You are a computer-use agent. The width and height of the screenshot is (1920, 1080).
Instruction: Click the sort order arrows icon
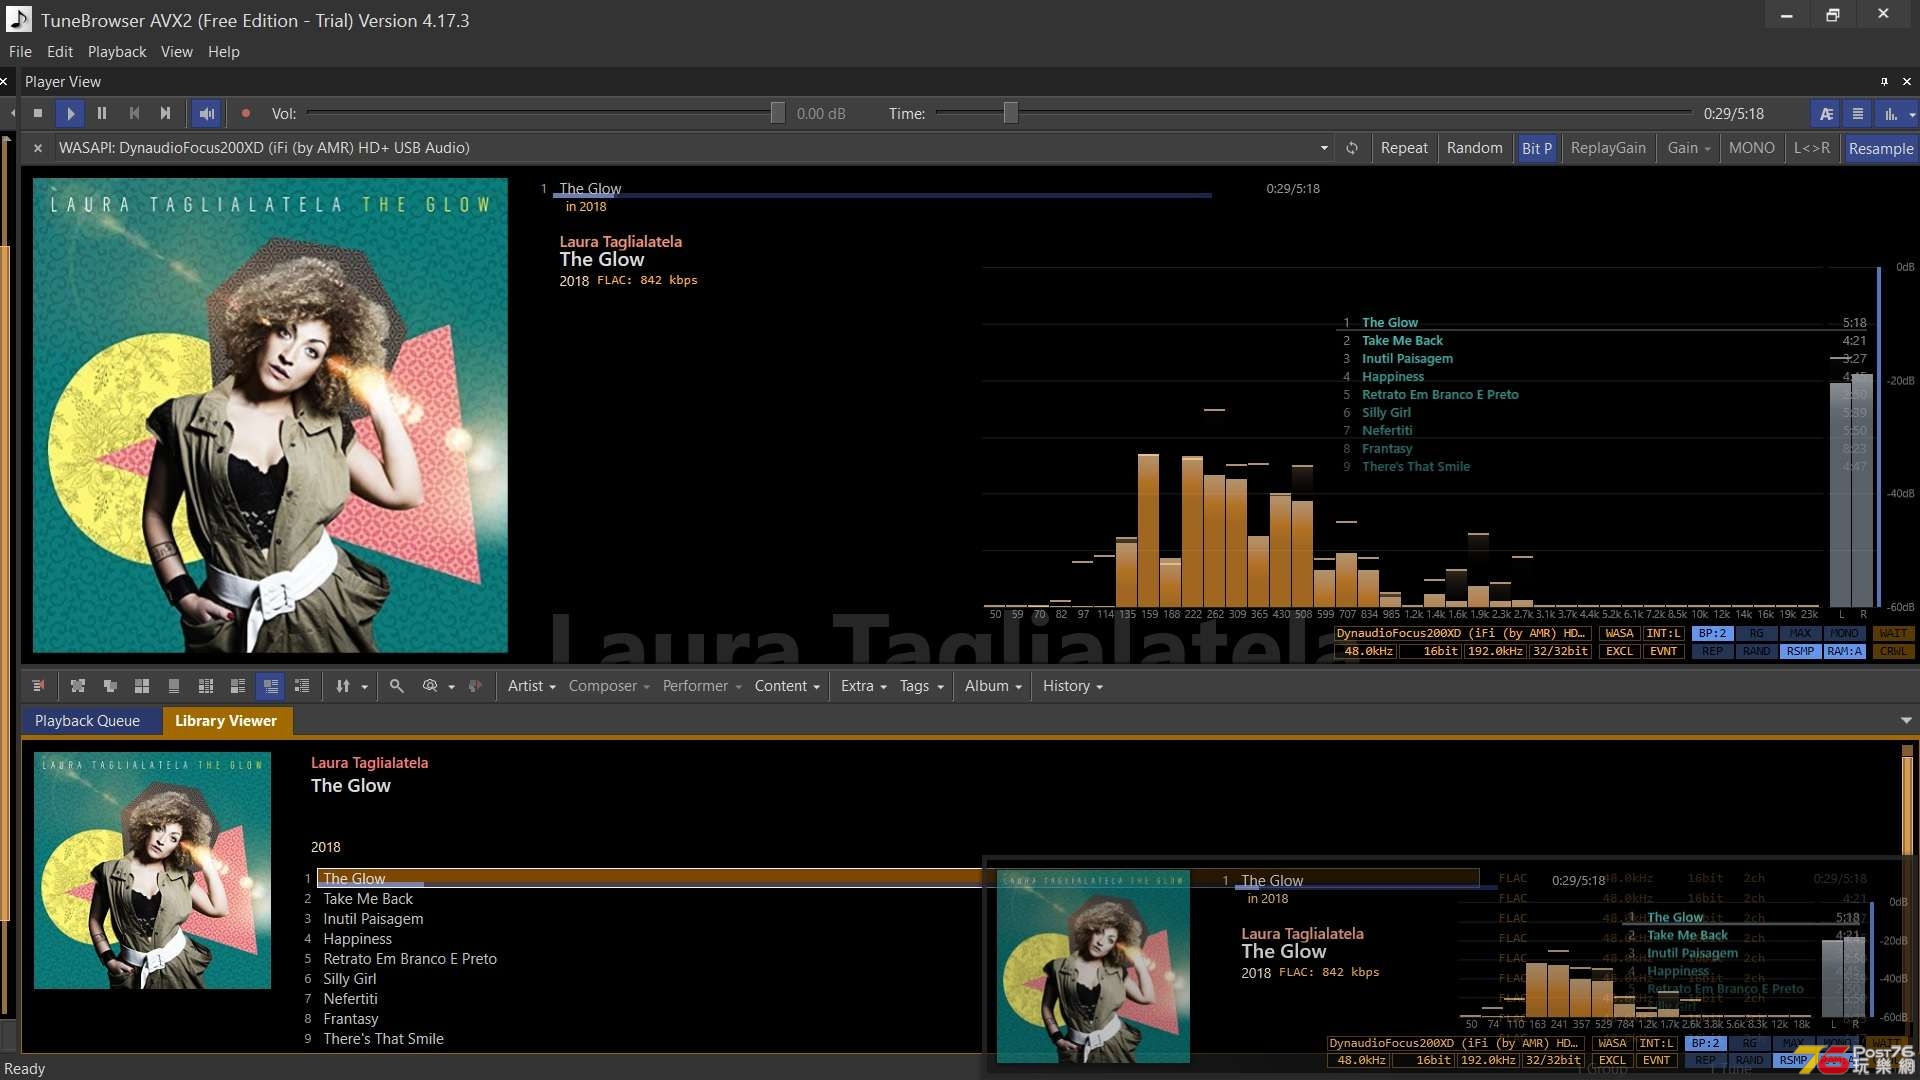[343, 686]
